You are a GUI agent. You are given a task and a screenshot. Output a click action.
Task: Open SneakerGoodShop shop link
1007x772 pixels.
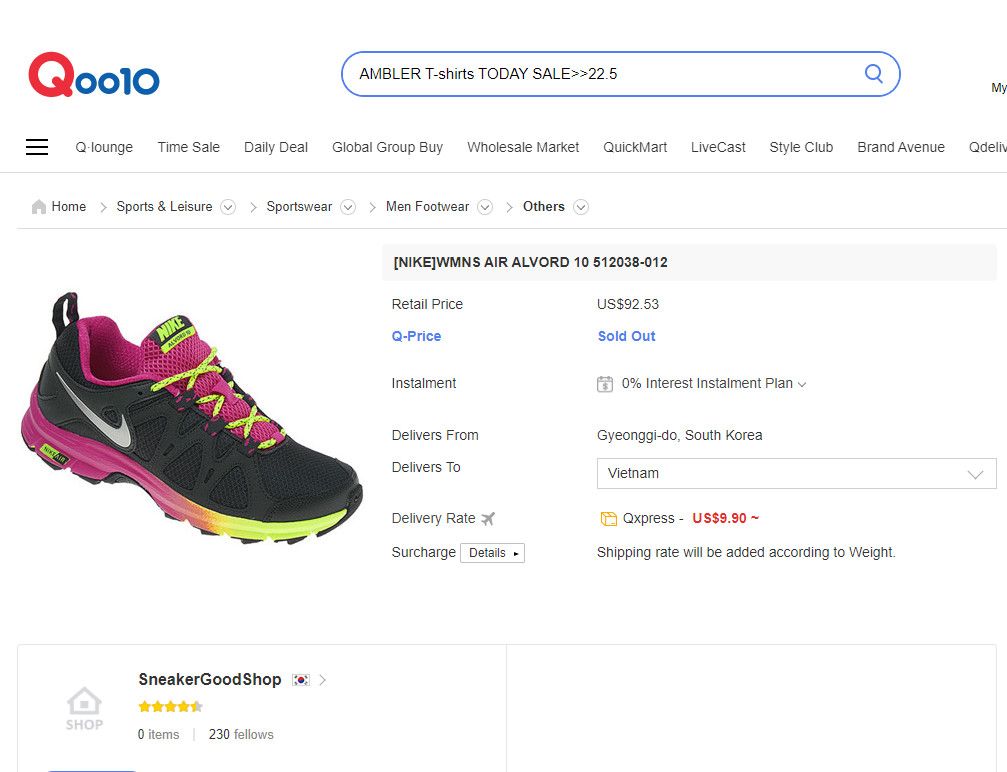coord(210,680)
